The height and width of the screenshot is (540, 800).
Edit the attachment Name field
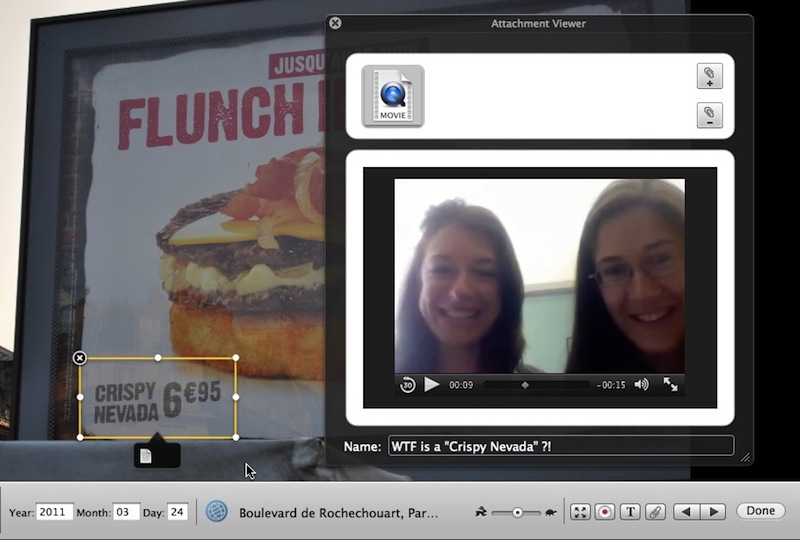pyautogui.click(x=561, y=447)
